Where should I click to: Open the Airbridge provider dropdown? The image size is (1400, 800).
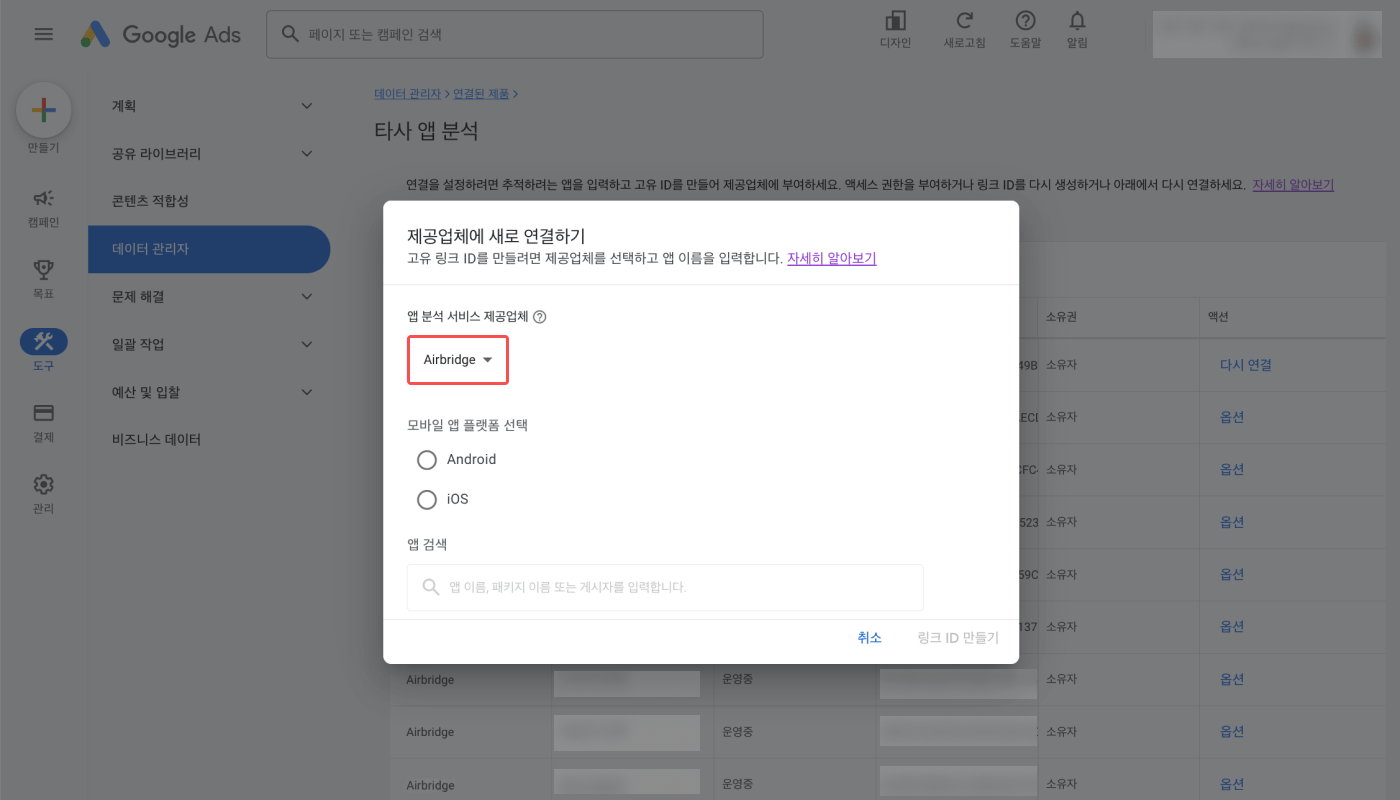click(458, 360)
